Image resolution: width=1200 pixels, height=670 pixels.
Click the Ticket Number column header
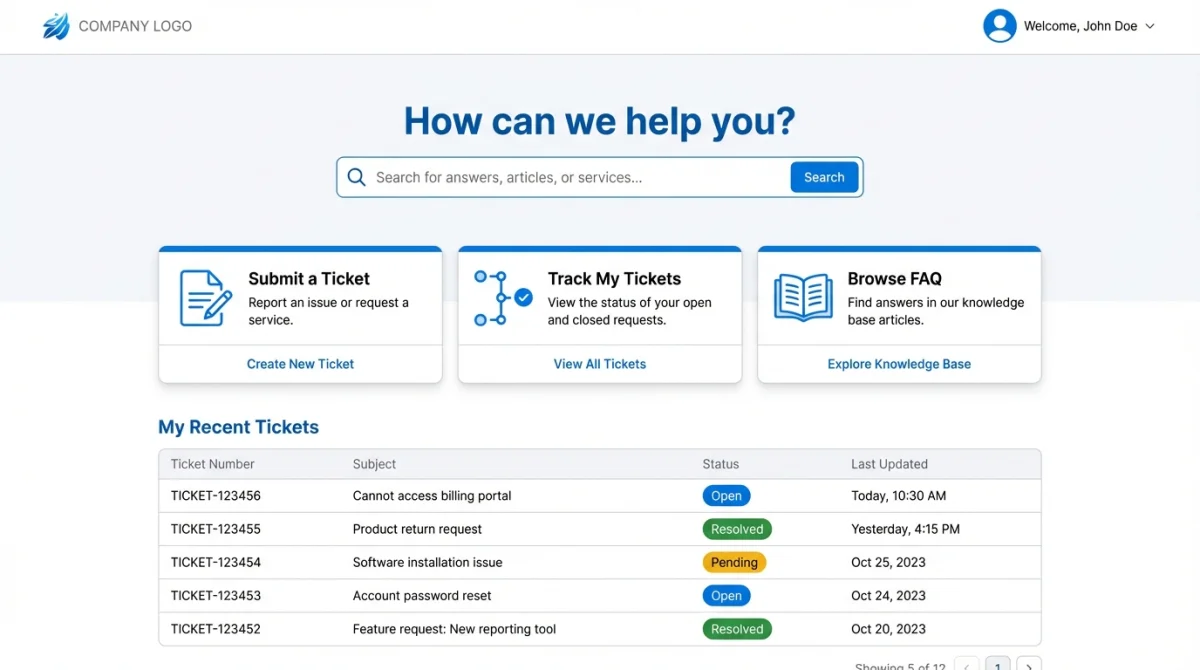point(212,464)
